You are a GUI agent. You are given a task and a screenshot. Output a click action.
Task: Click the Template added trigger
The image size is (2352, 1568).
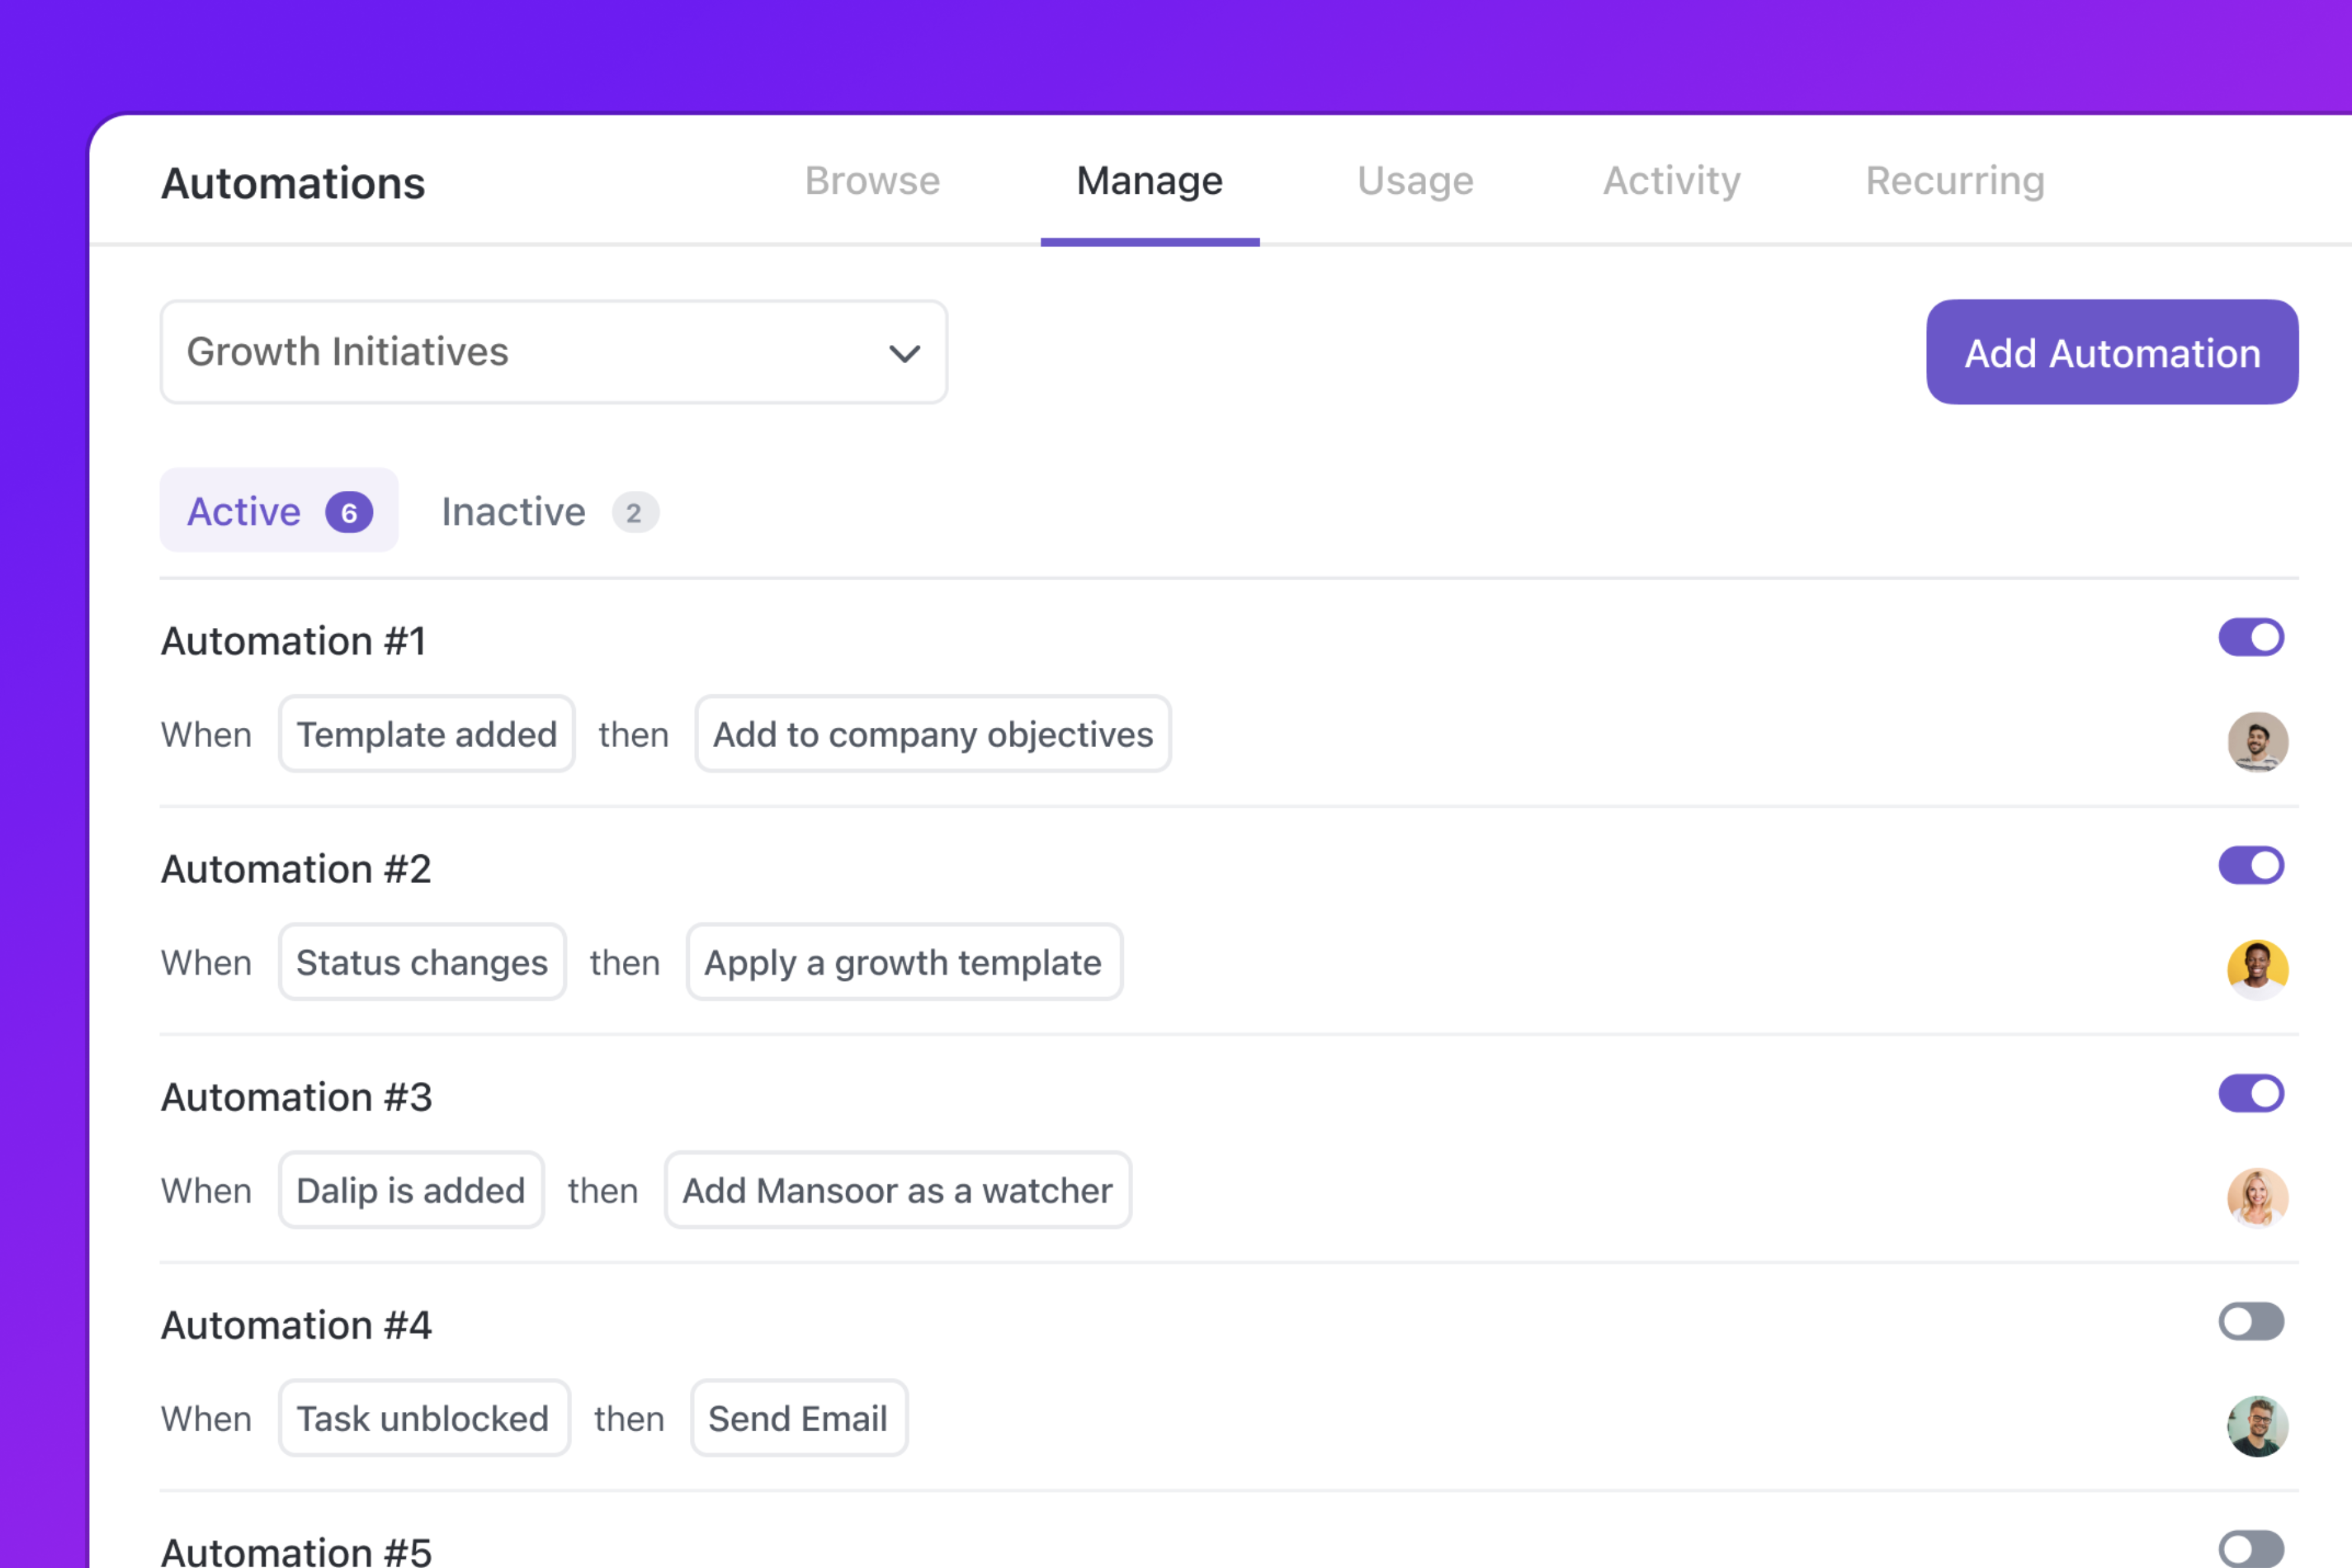pyautogui.click(x=427, y=734)
